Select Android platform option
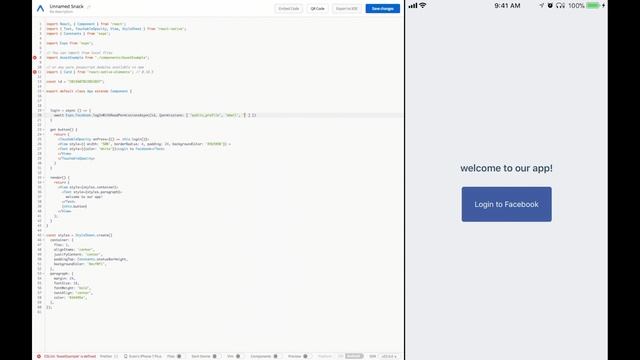The height and width of the screenshot is (360, 640). (354, 356)
